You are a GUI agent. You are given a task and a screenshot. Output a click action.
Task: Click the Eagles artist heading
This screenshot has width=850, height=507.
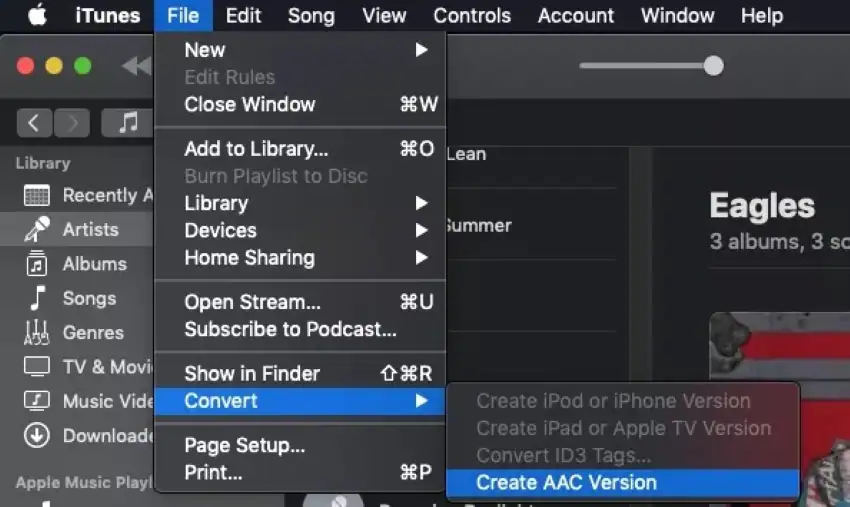(762, 206)
